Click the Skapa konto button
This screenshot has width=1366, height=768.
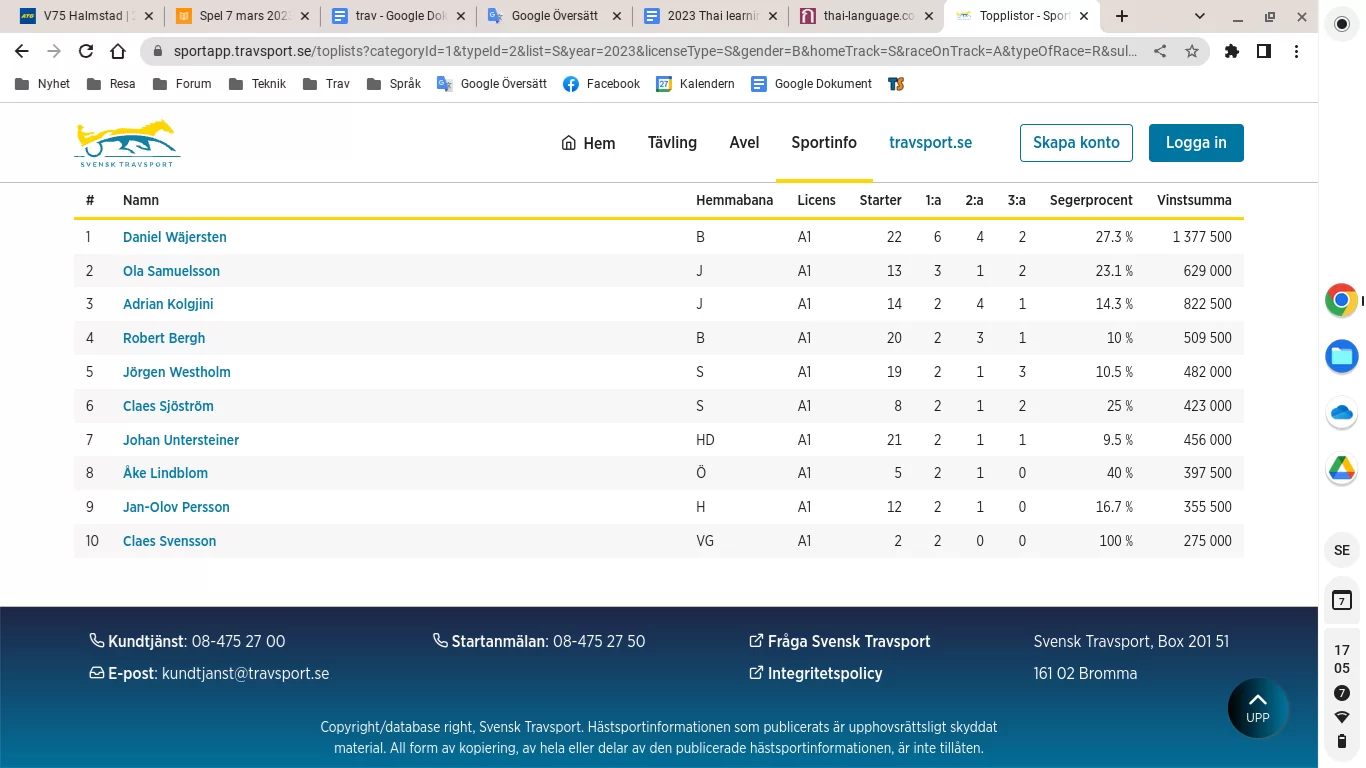tap(1076, 143)
